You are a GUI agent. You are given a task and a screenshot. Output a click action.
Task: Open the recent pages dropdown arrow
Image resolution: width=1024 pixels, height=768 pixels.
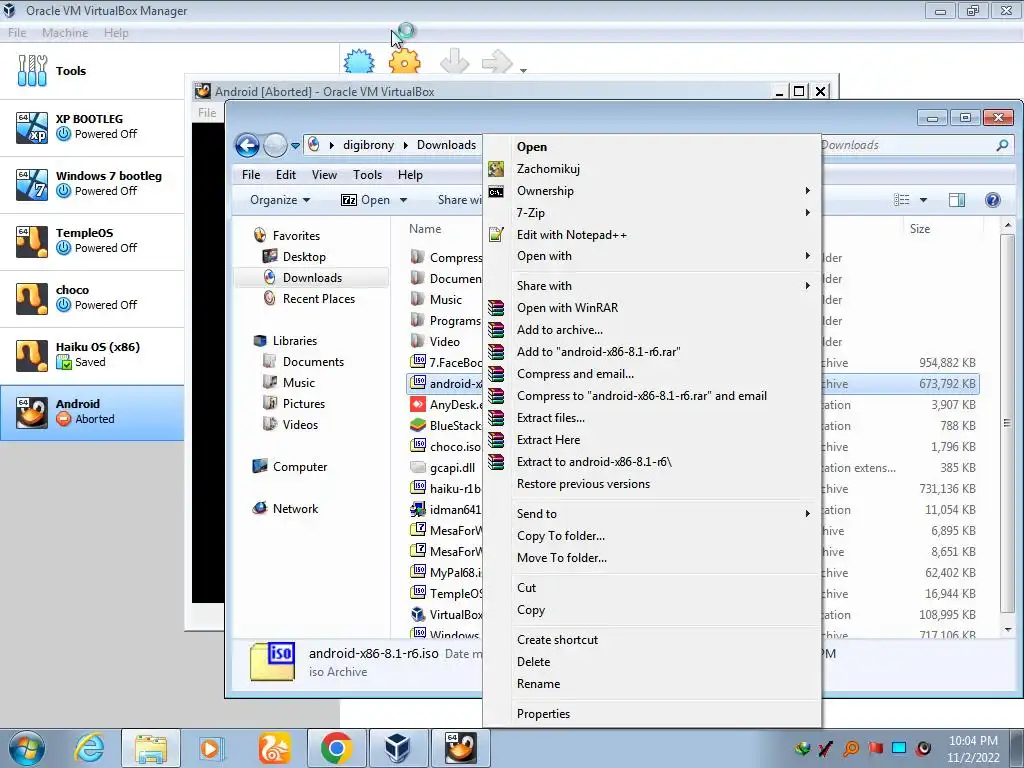(295, 146)
